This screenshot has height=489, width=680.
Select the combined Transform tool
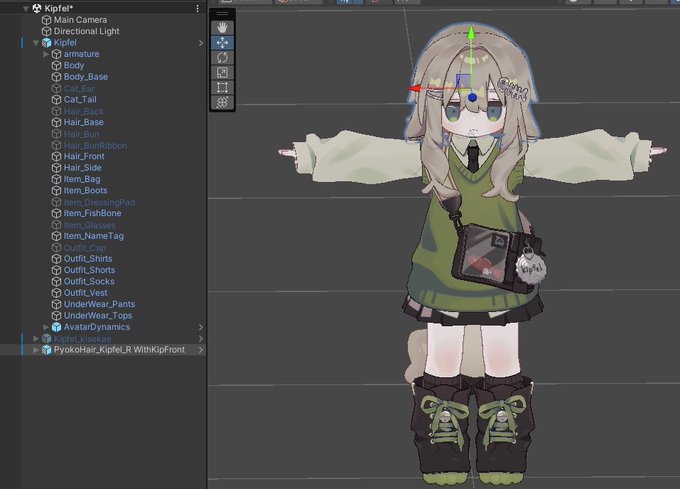(x=222, y=102)
